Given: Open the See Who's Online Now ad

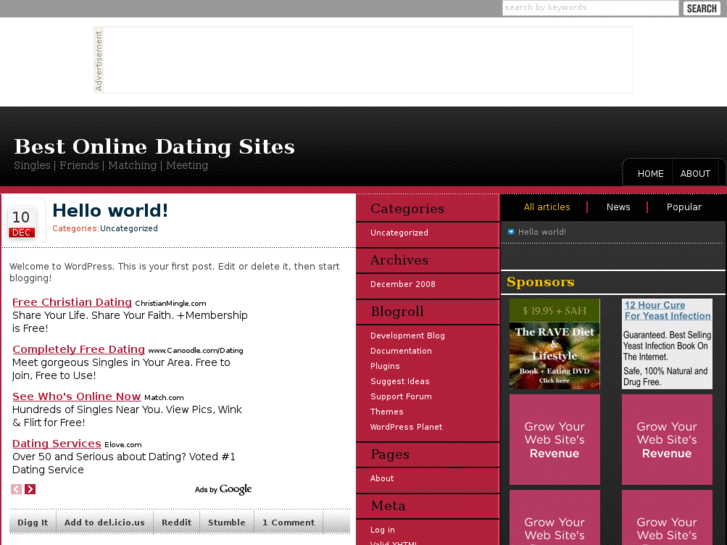Looking at the screenshot, I should coord(77,397).
